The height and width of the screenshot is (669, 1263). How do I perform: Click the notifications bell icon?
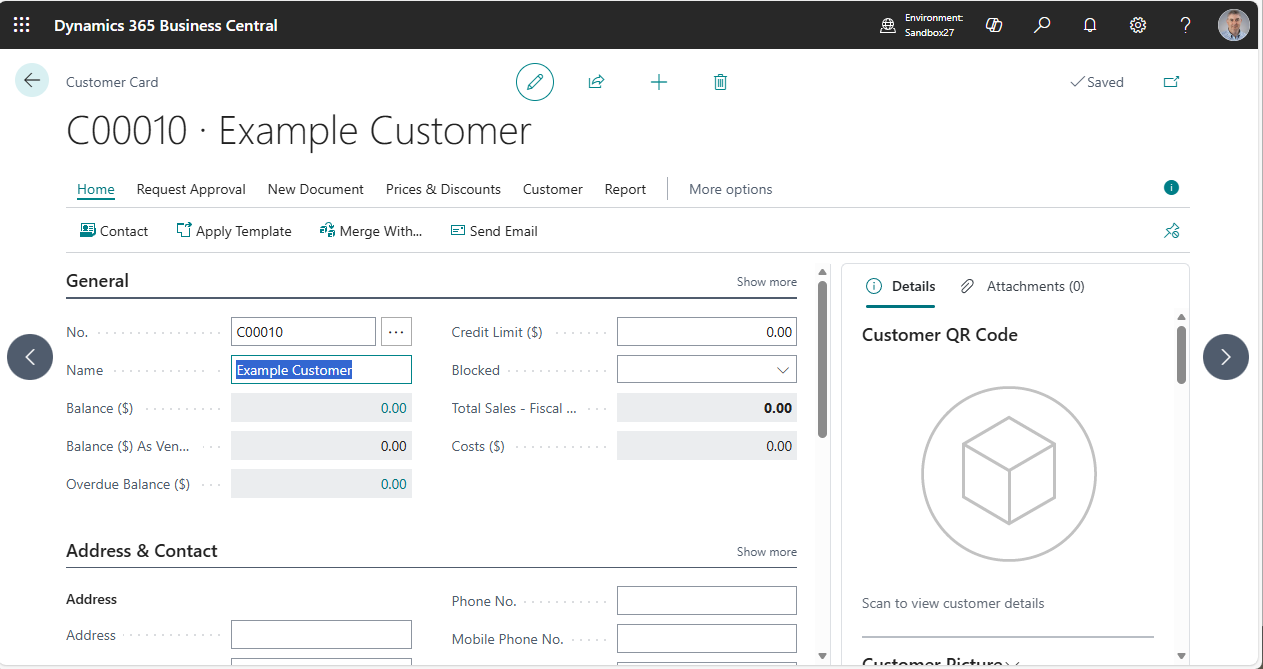click(x=1089, y=24)
